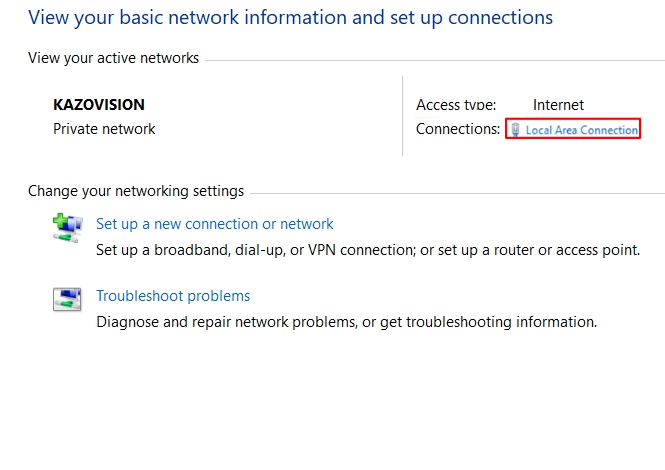Click the broadband, dial-up, or VPN description text

(367, 250)
